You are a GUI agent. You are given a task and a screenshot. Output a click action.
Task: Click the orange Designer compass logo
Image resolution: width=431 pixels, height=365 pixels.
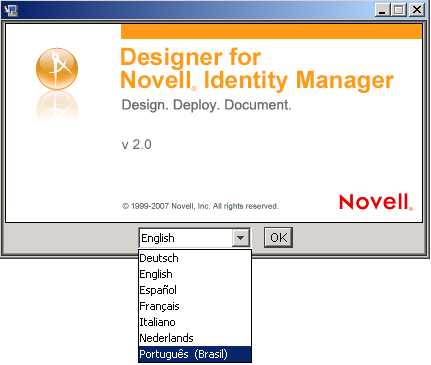click(57, 69)
